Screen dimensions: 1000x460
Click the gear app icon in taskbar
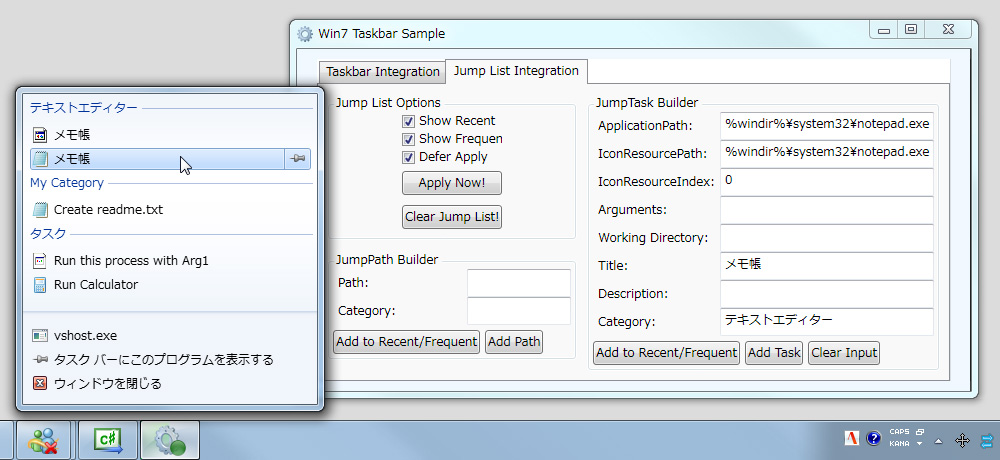pos(170,440)
